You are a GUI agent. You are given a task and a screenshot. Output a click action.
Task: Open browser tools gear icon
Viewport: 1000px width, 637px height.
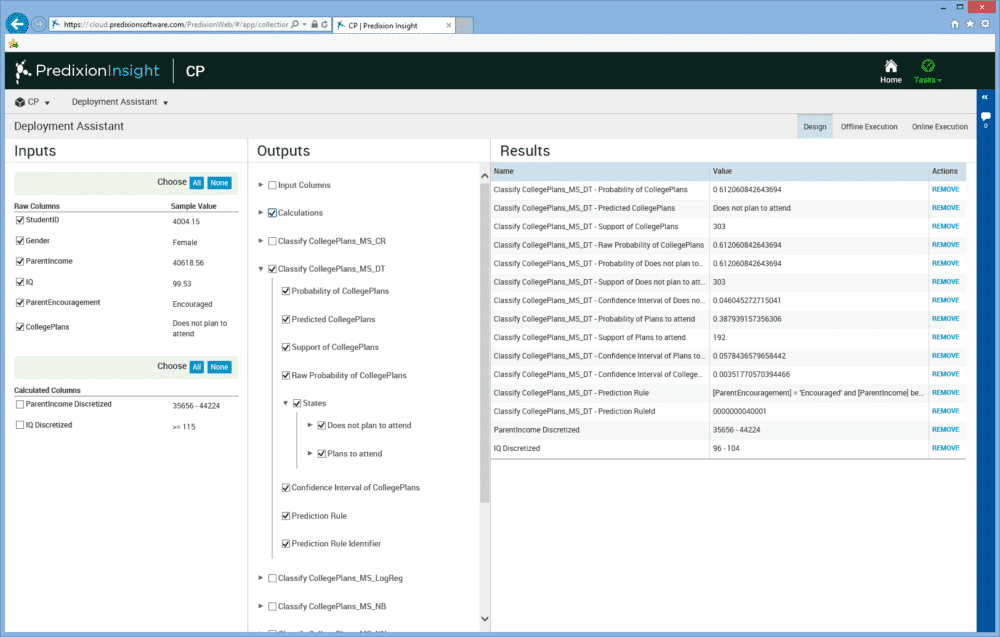[x=985, y=24]
